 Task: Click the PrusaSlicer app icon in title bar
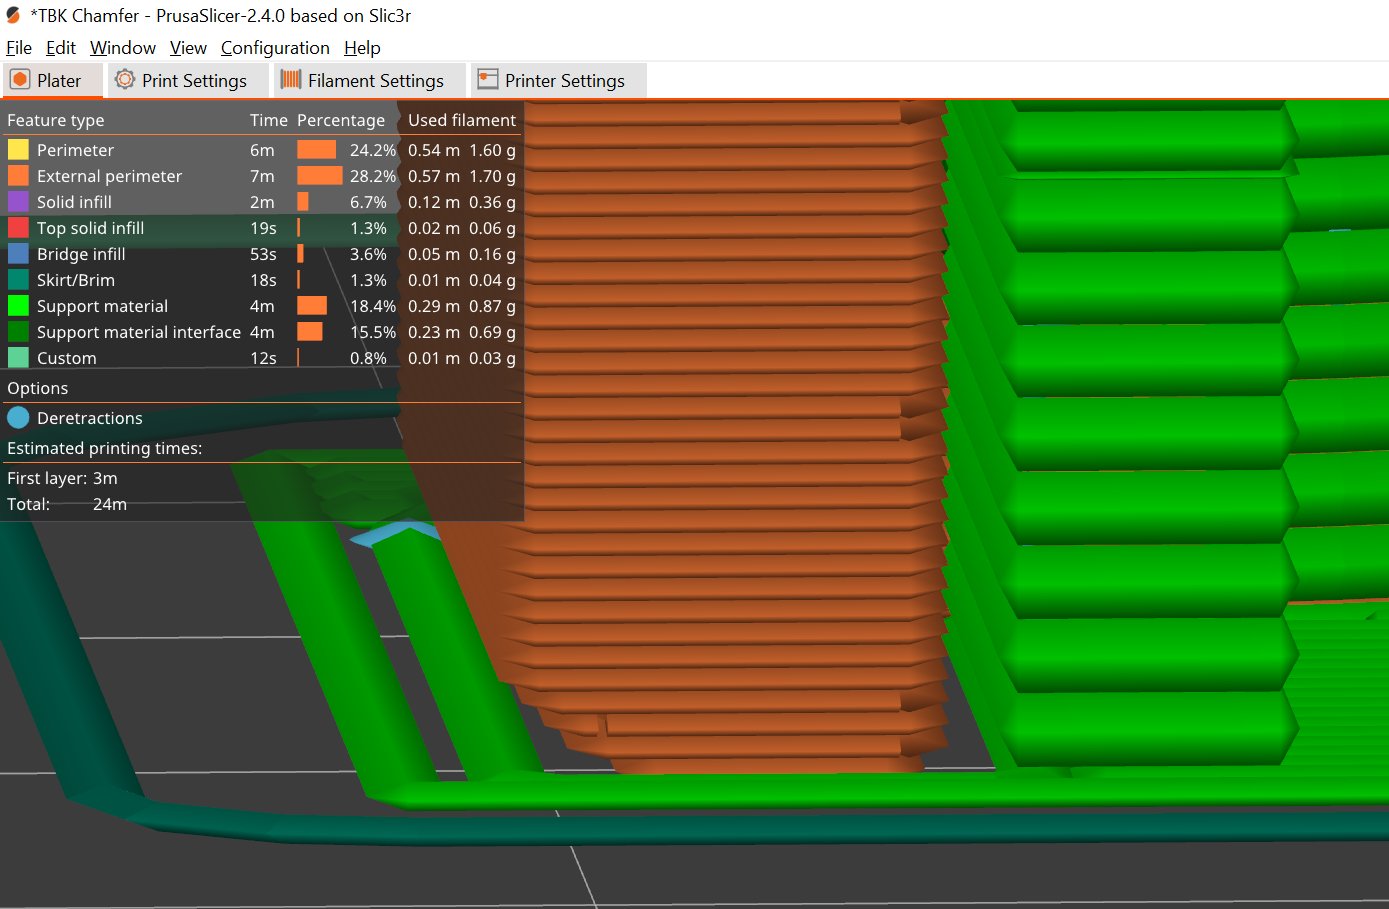13,16
